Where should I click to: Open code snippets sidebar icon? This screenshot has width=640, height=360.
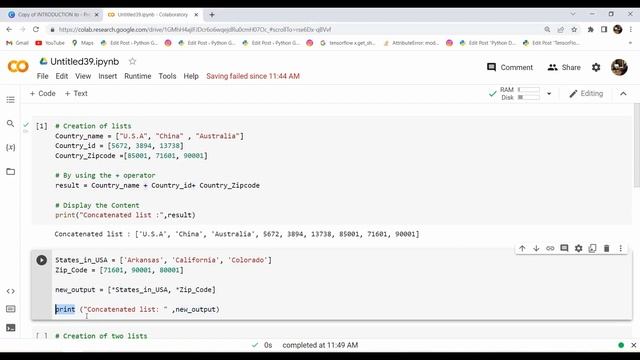11,291
